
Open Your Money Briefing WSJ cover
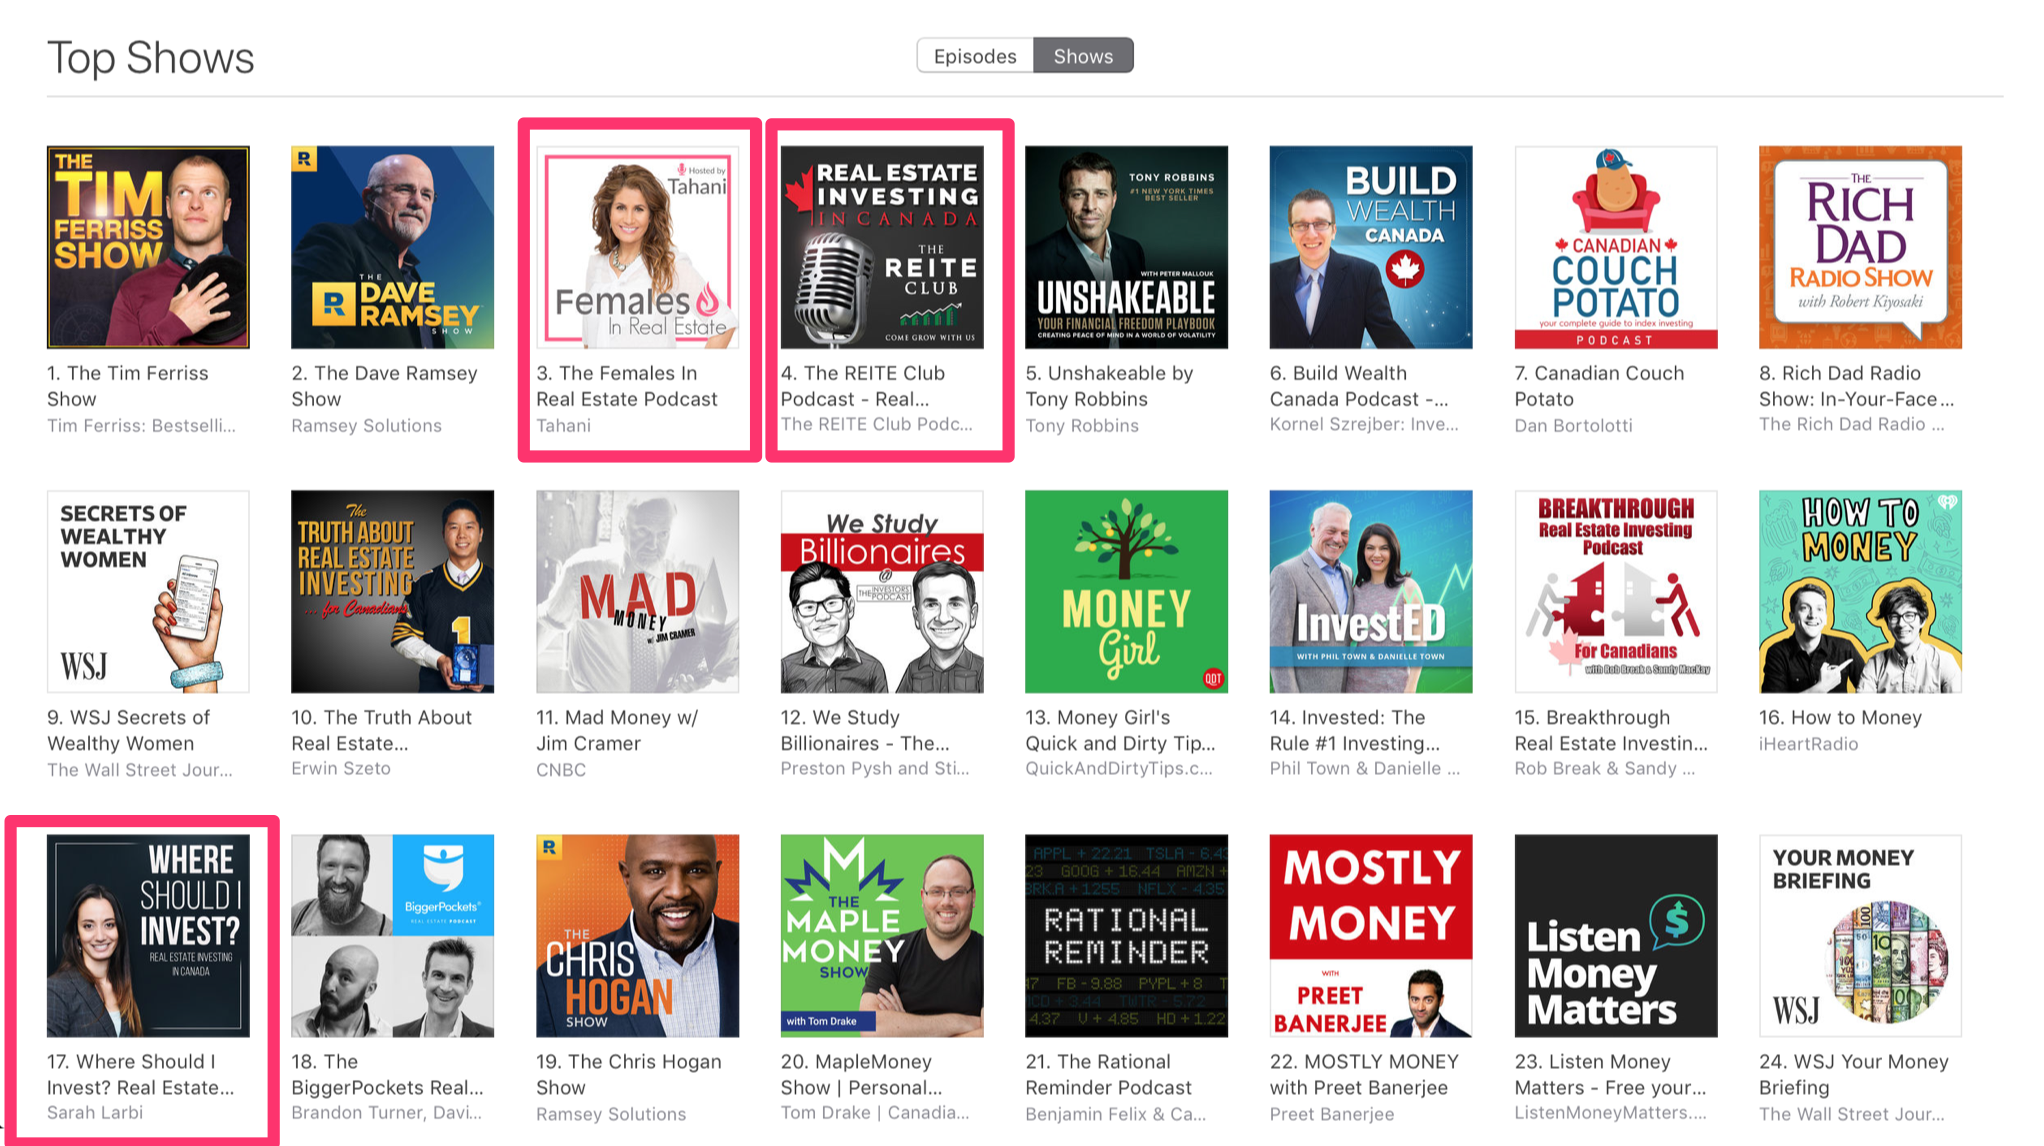coord(1860,936)
